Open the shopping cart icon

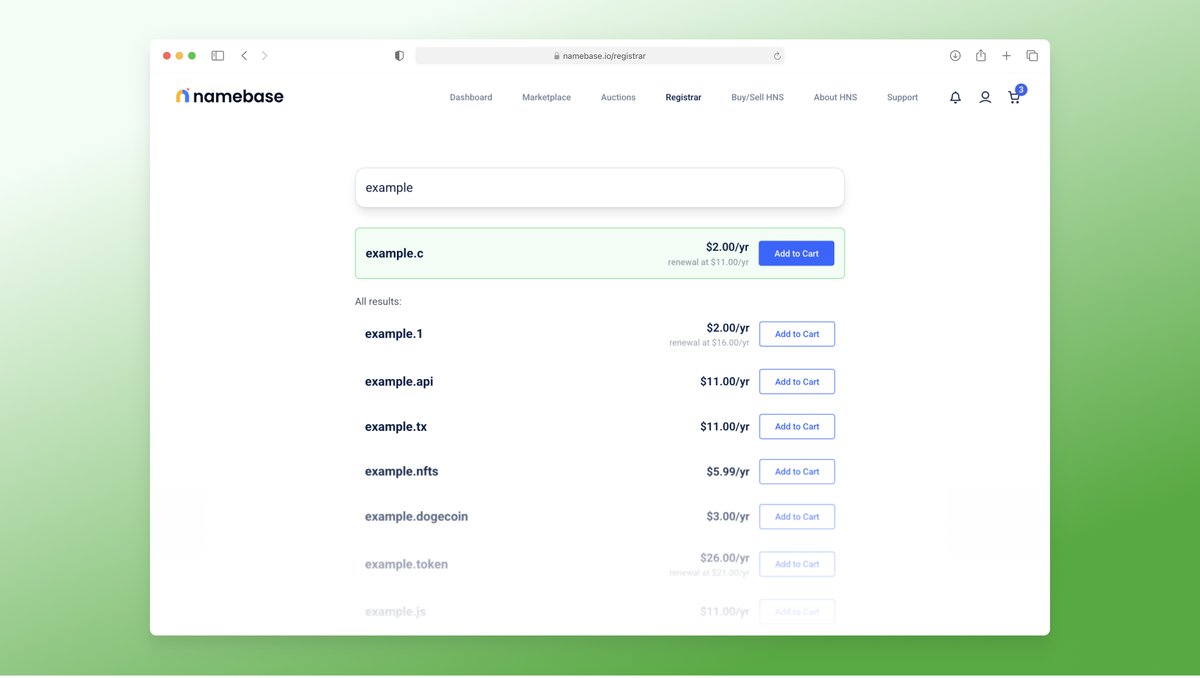click(1014, 98)
